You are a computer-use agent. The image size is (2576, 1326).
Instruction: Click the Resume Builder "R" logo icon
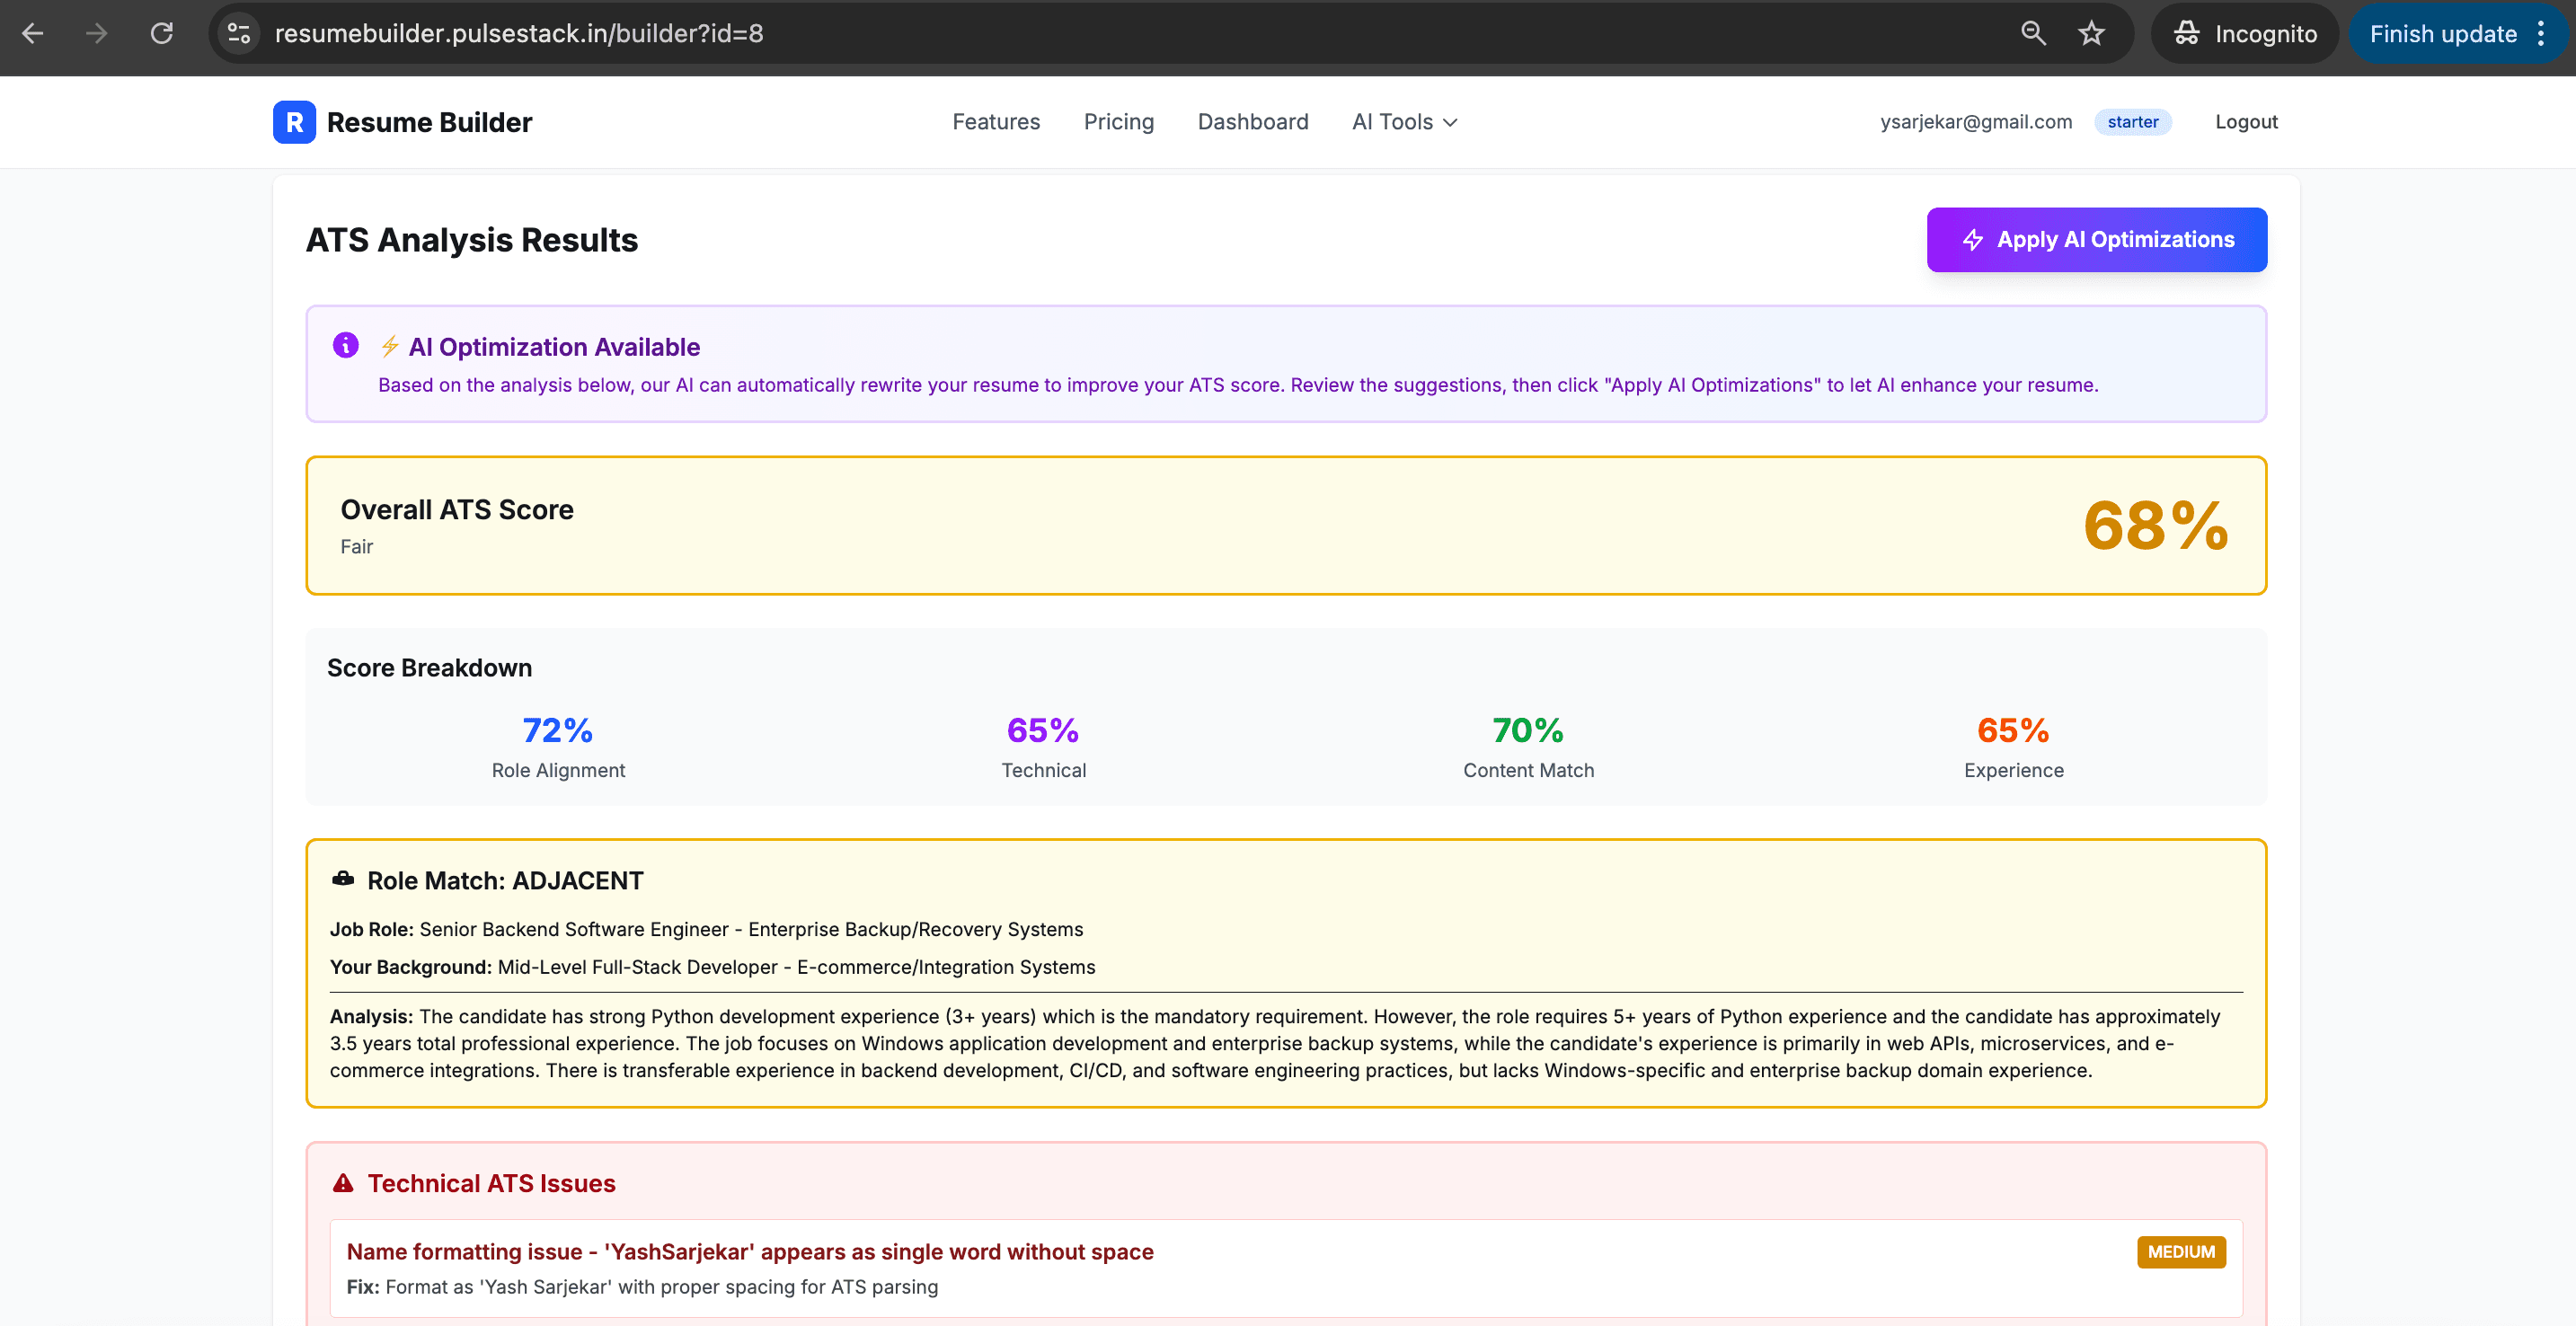(x=292, y=122)
